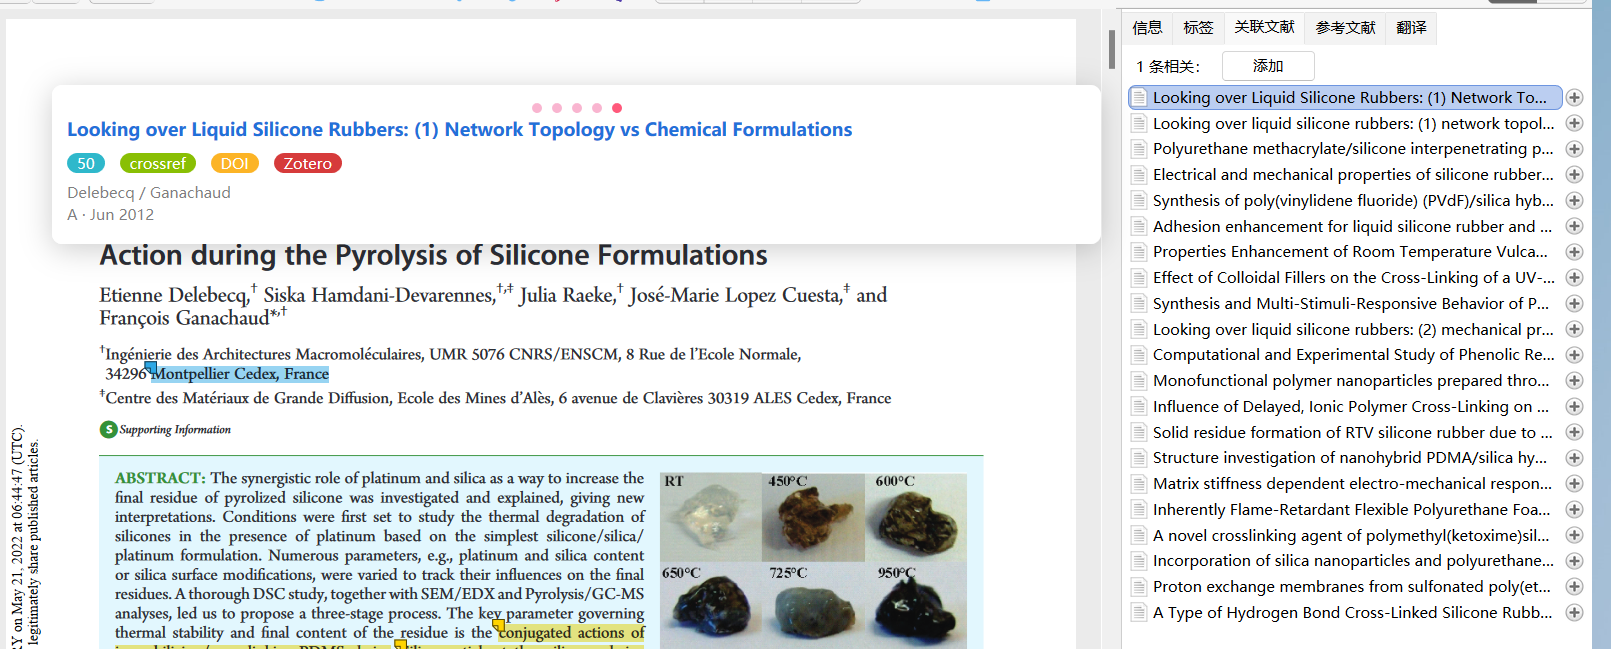Select row 'Looking over liquid silicone rubbers: (1) network topol...'
Viewport: 1611px width, 649px height.
tap(1345, 123)
